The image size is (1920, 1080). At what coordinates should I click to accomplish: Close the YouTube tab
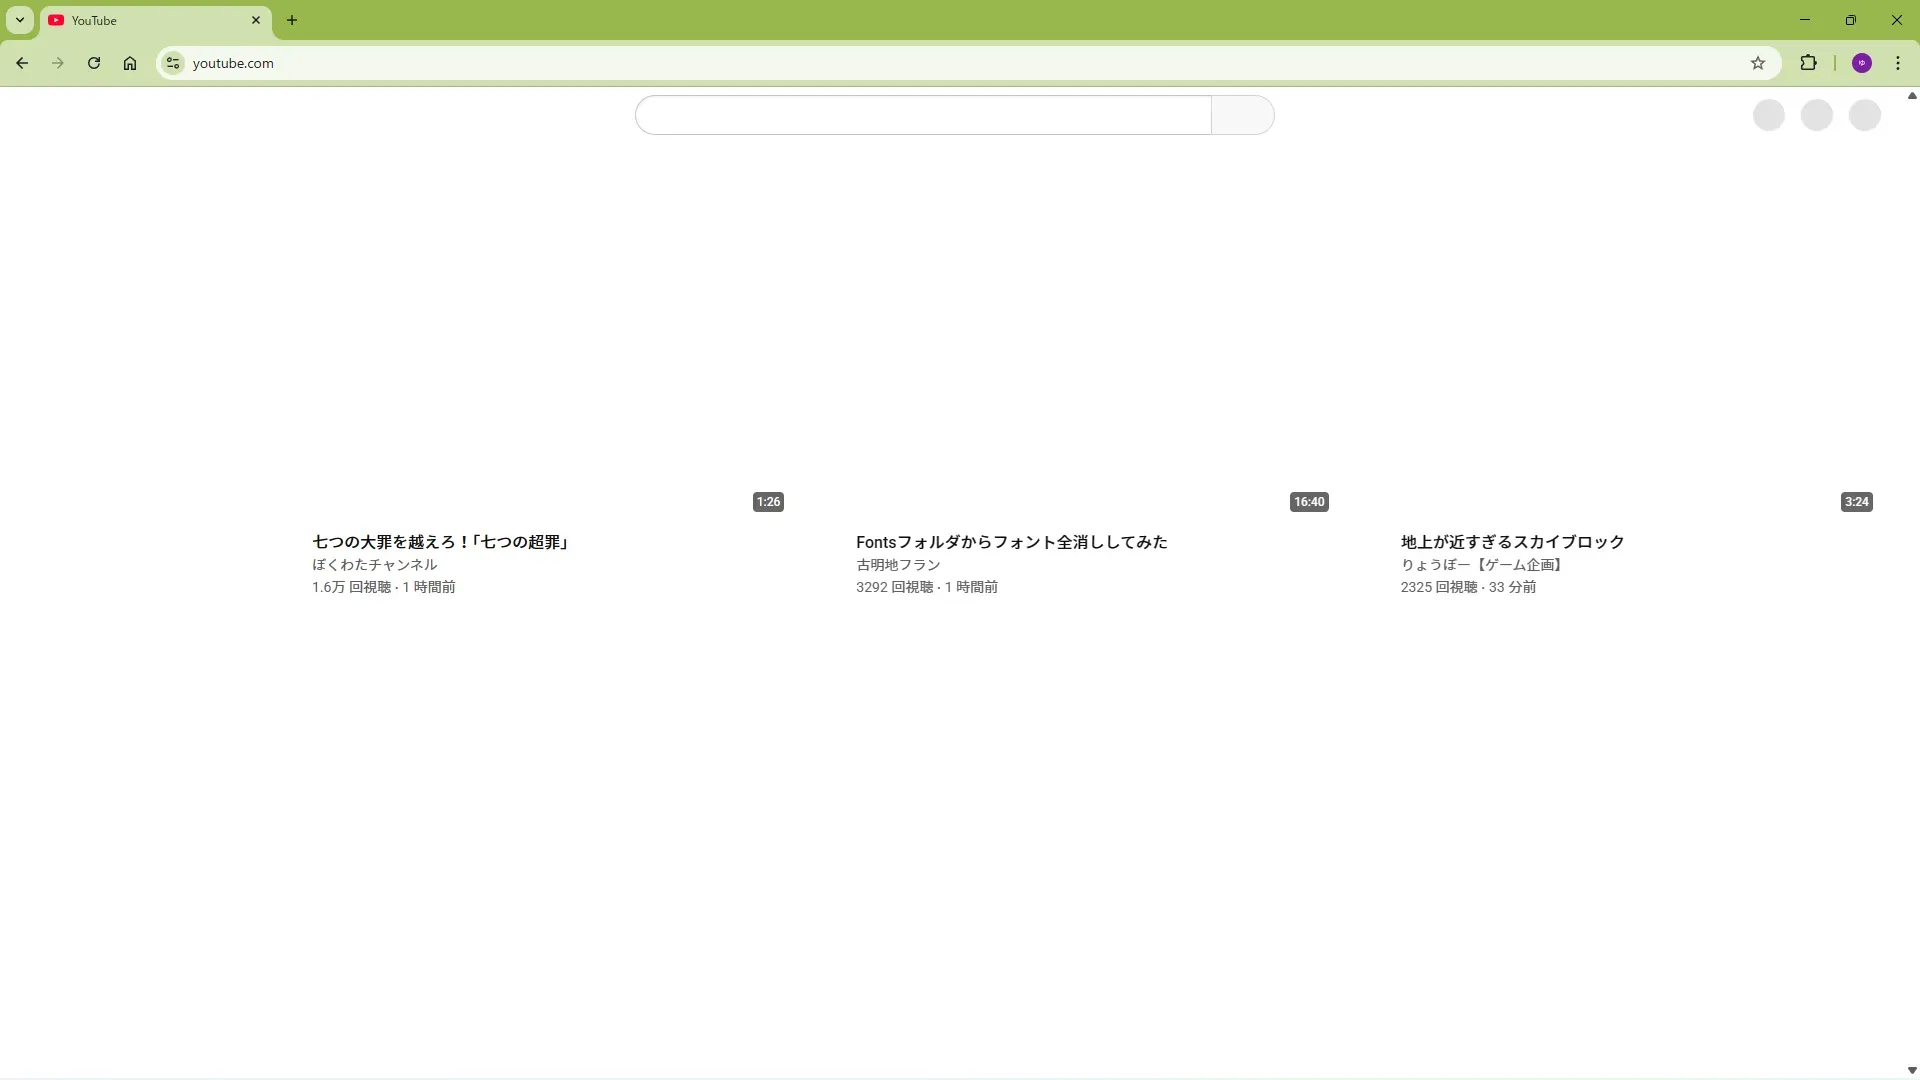click(x=256, y=20)
